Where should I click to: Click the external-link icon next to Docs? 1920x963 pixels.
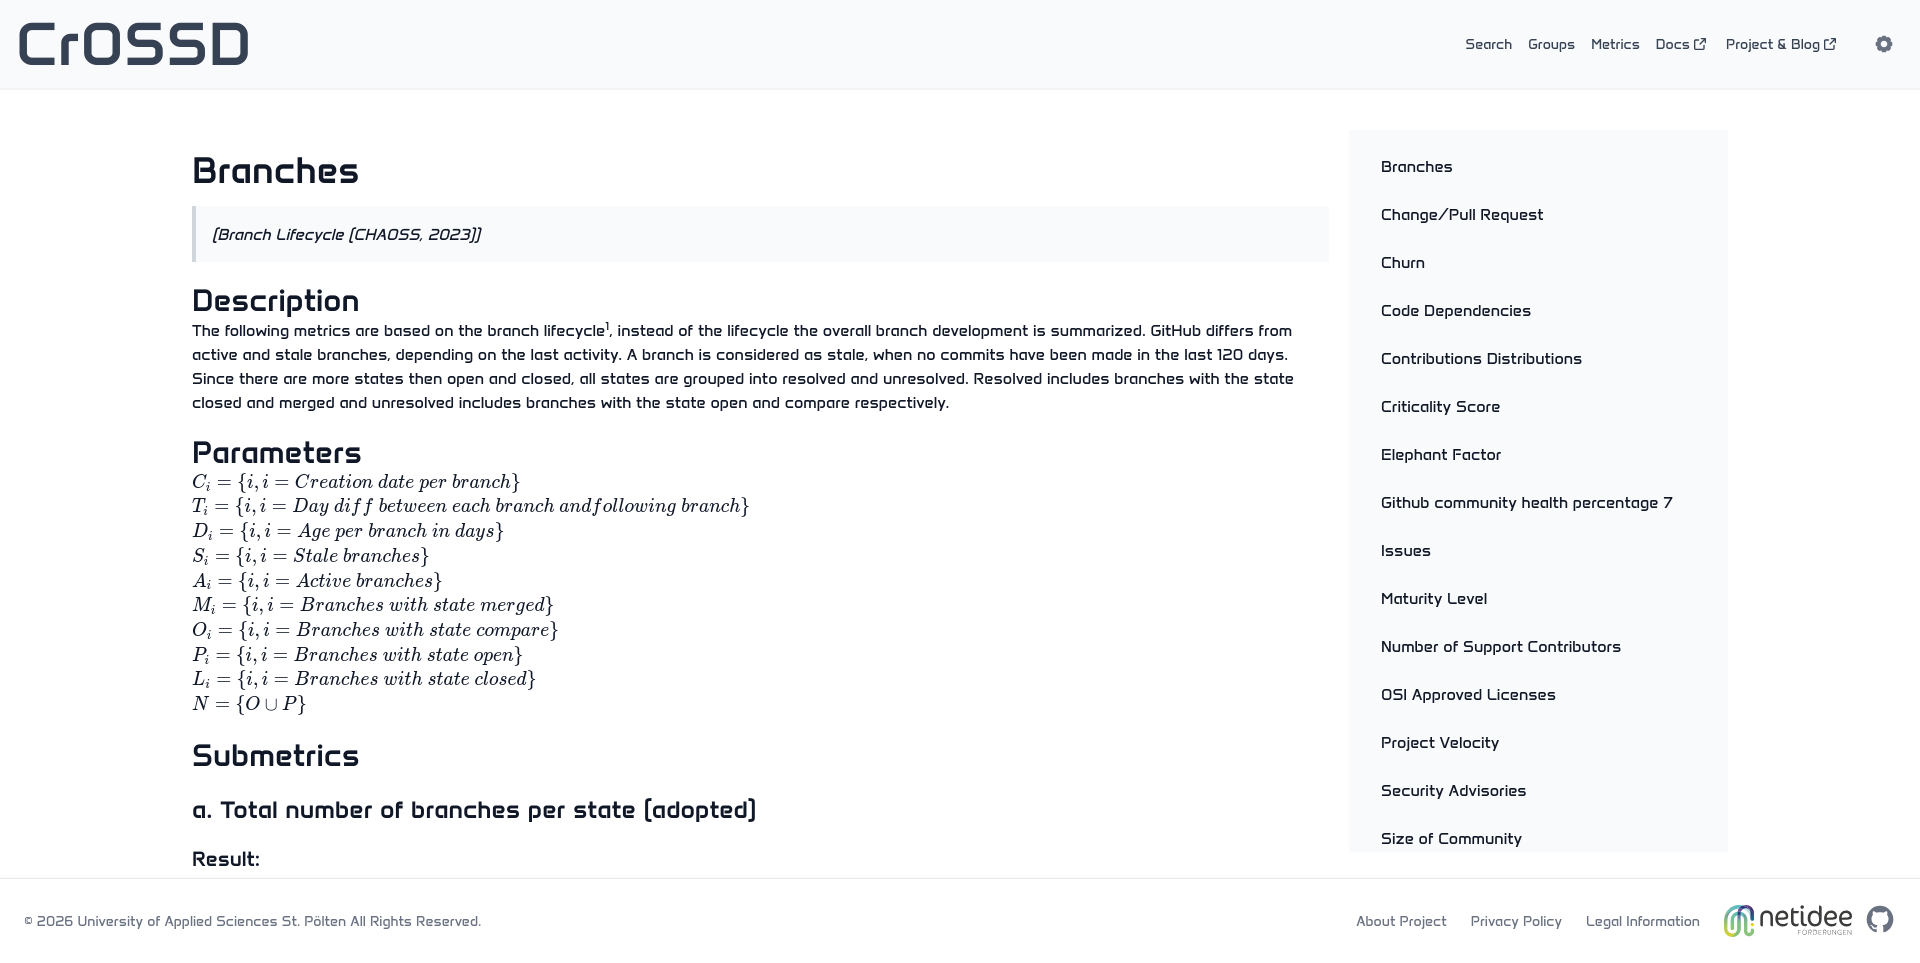click(x=1700, y=43)
